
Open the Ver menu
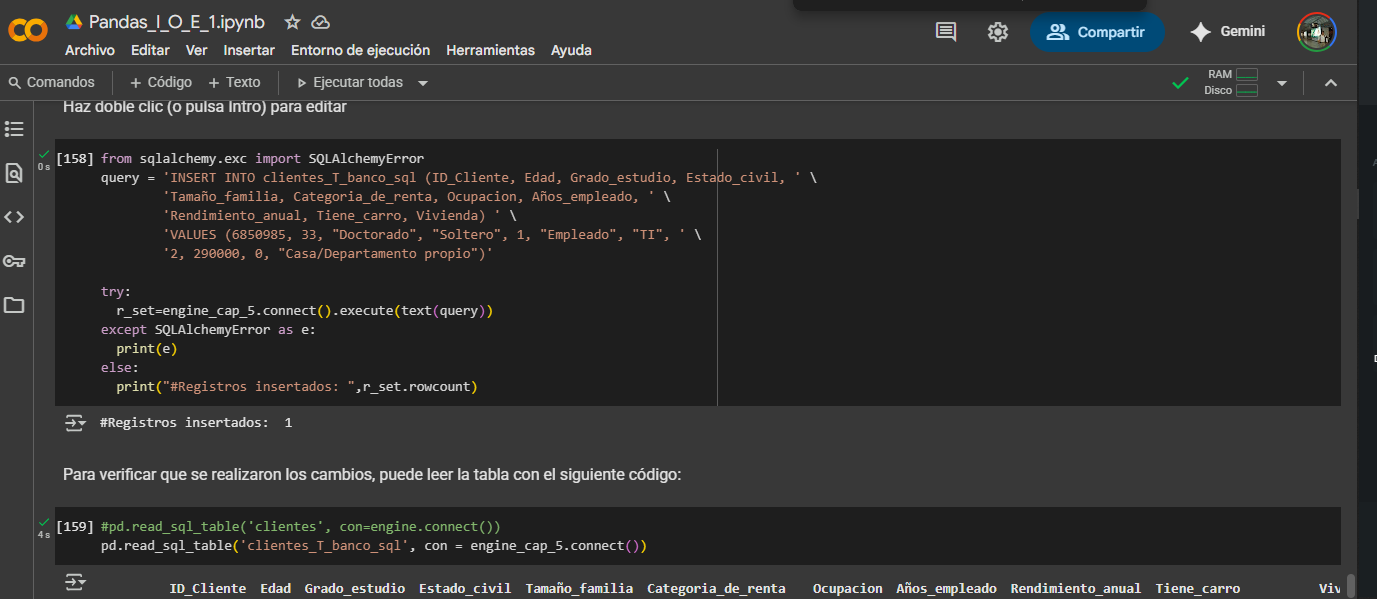[197, 50]
